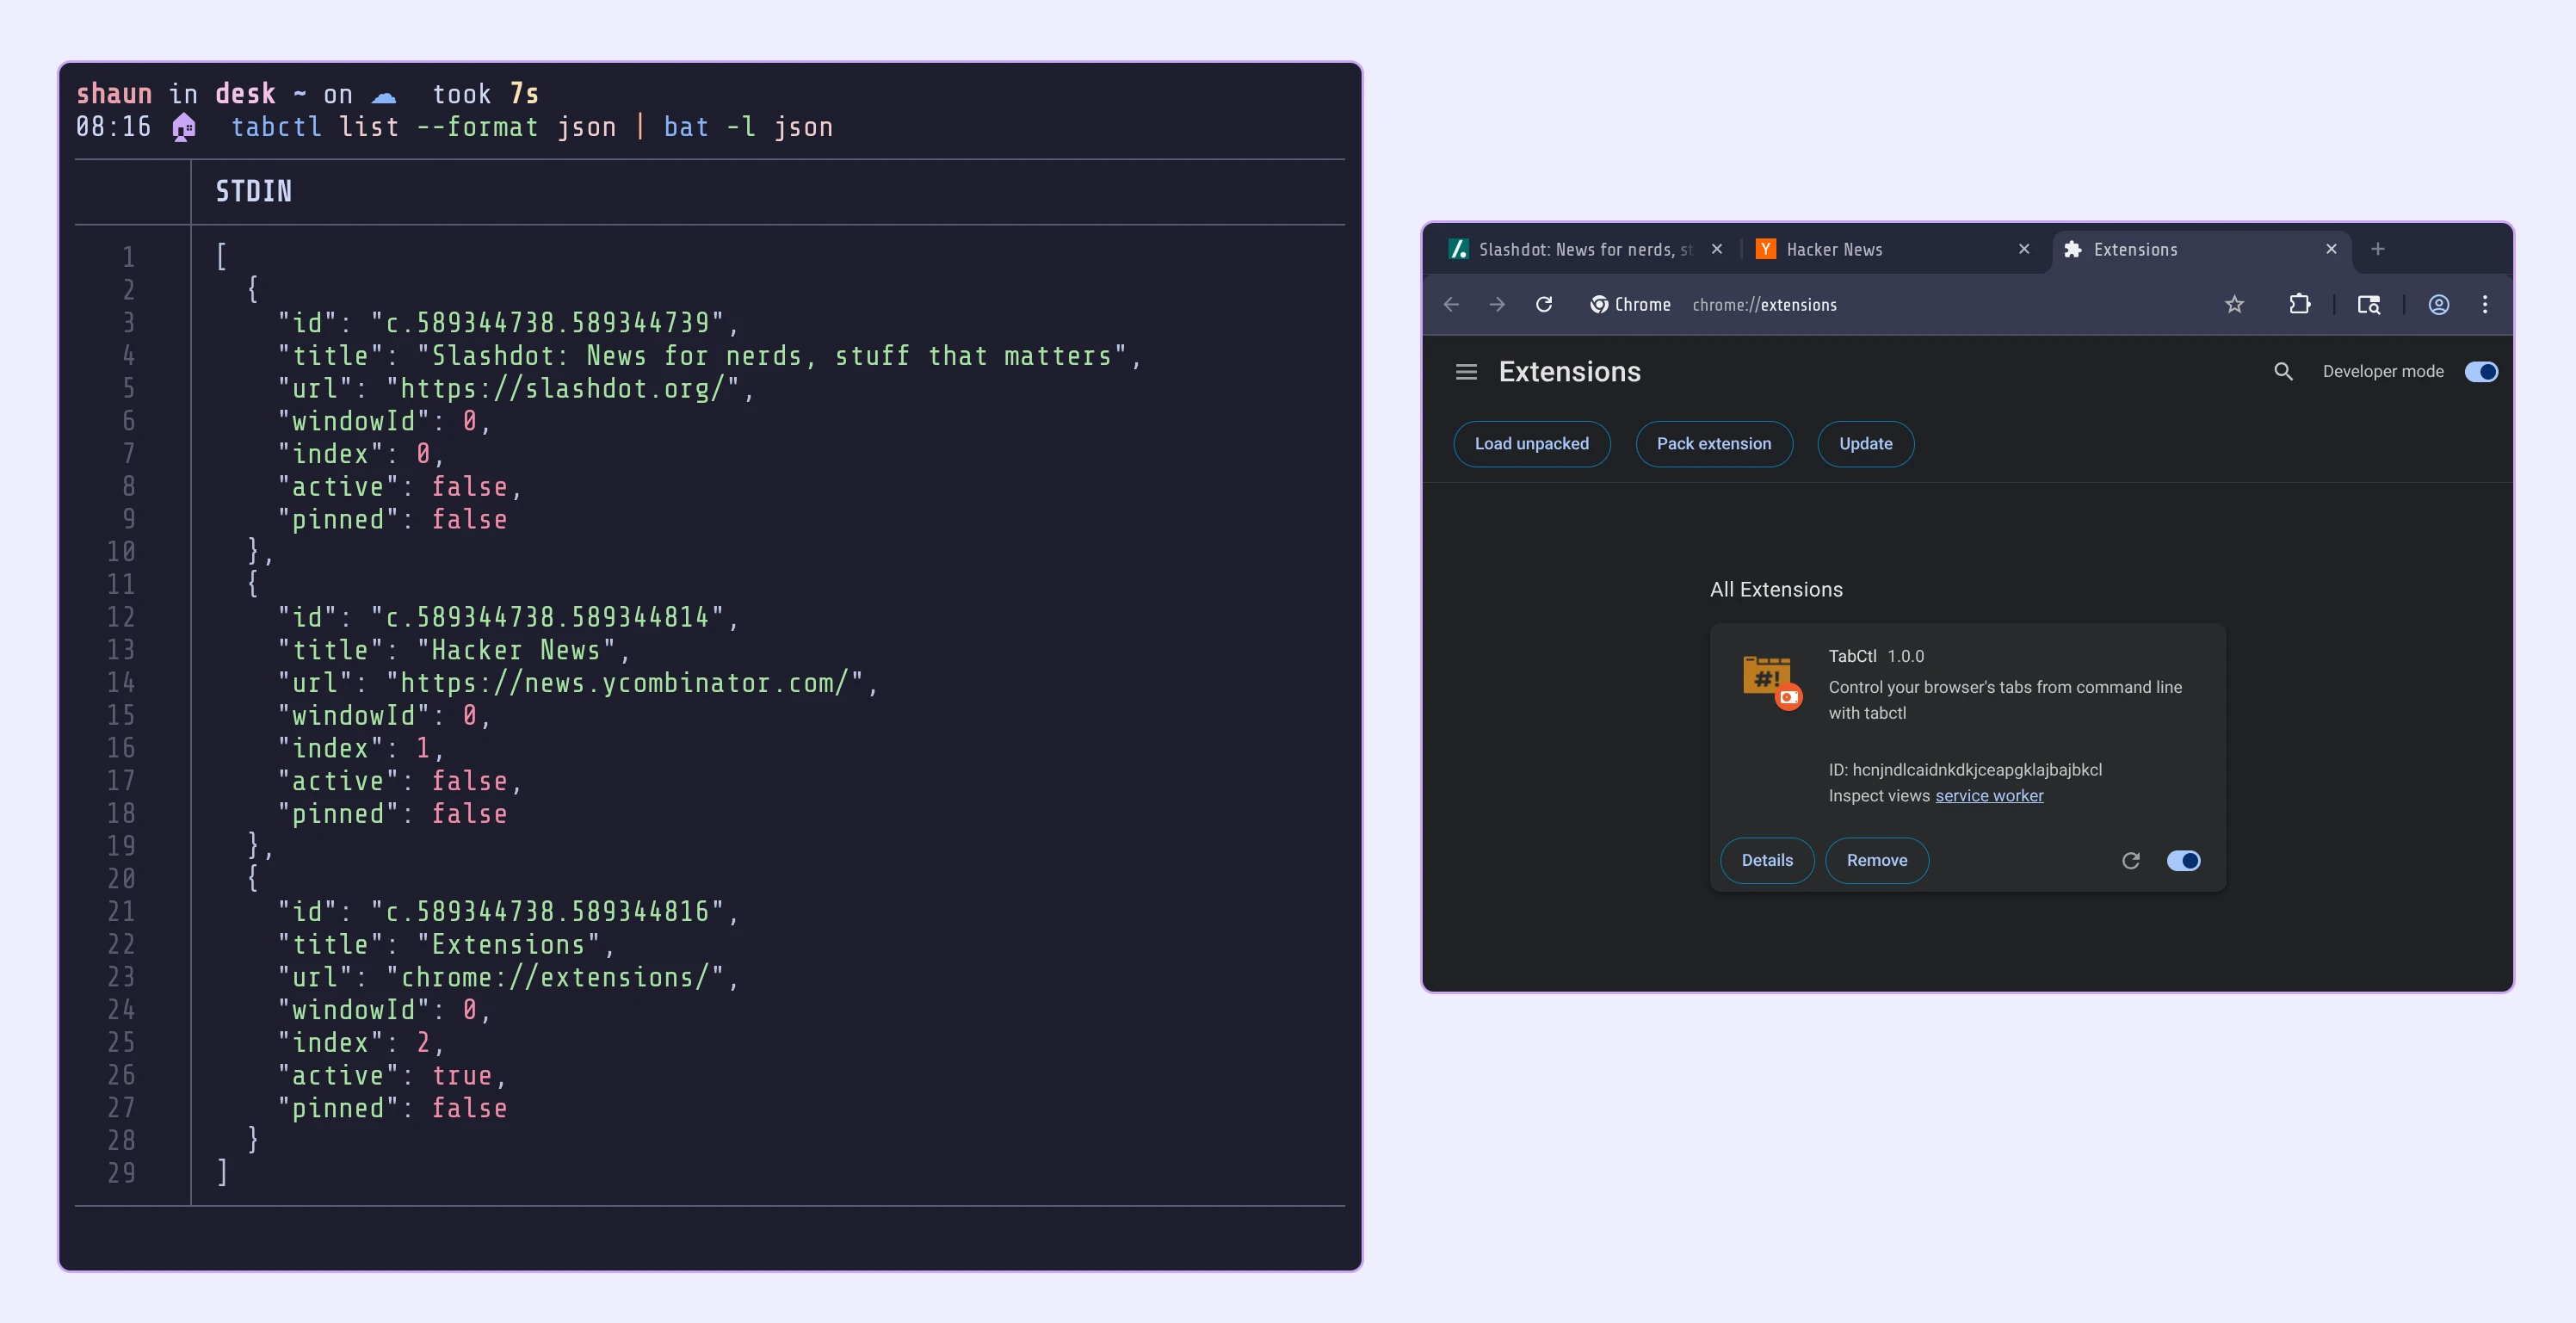
Task: Open the Extensions puzzle icon in the toolbar
Action: click(x=2300, y=305)
